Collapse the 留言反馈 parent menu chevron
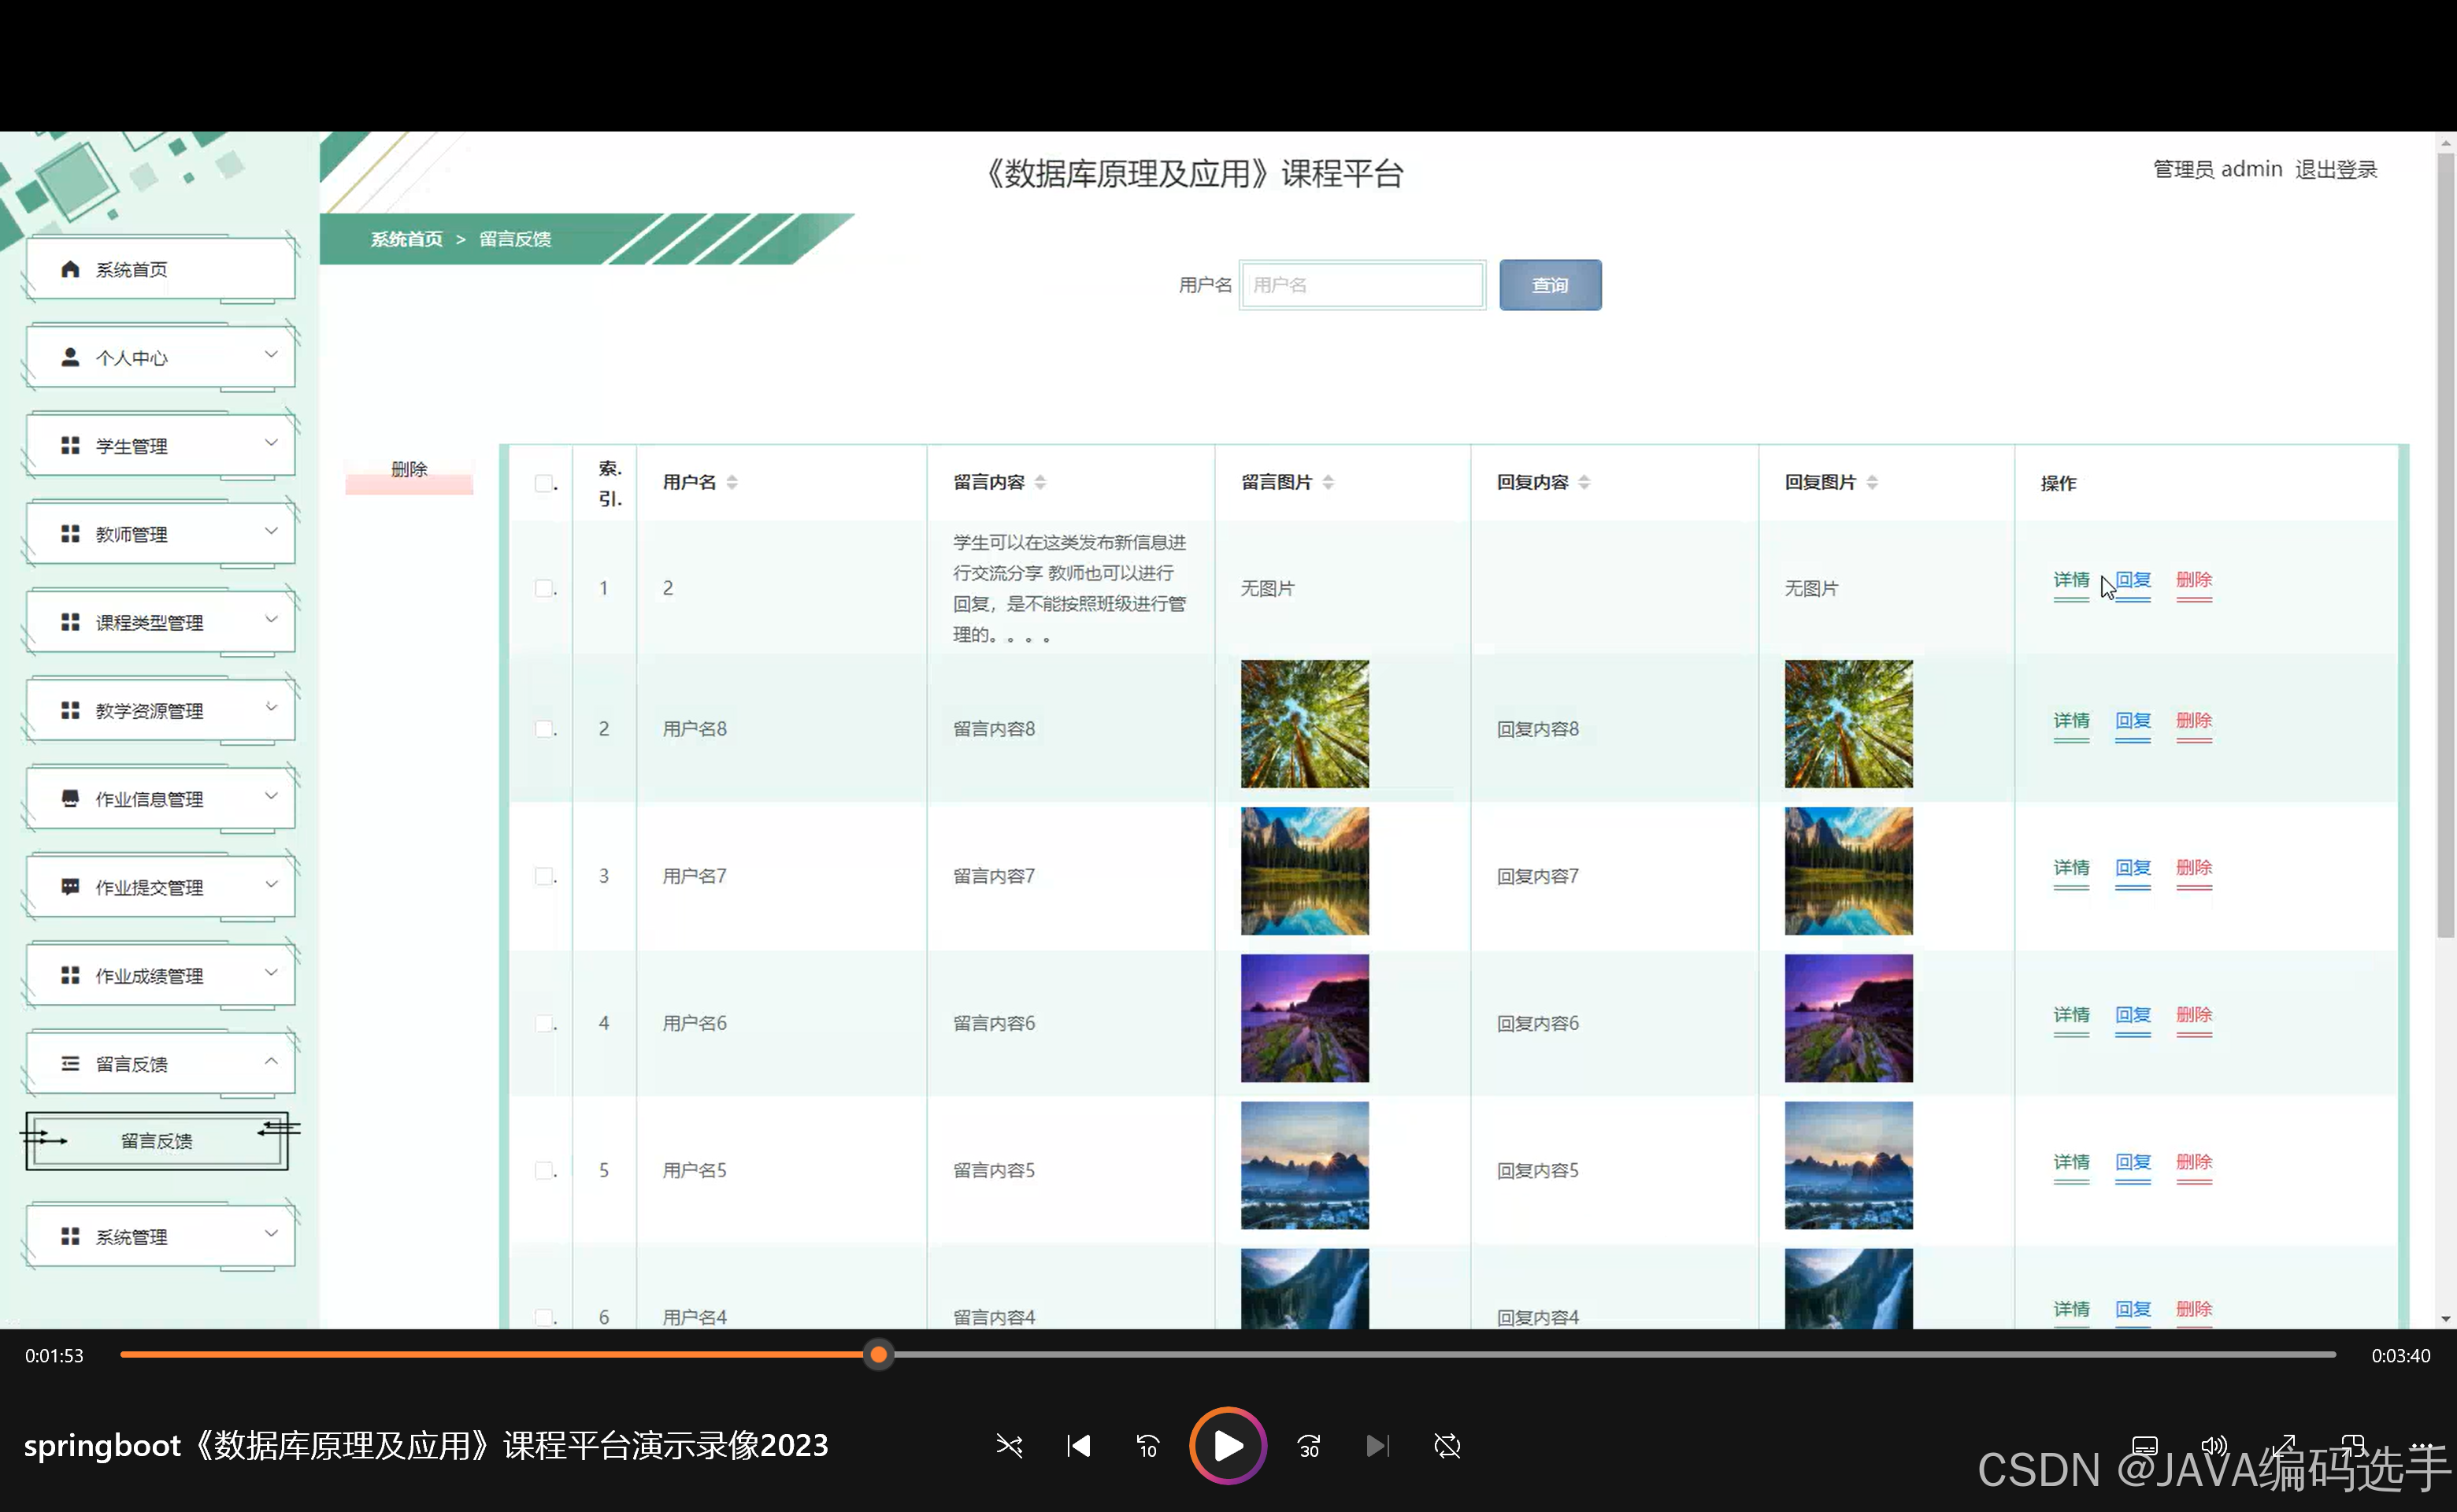This screenshot has width=2457, height=1512. click(x=271, y=1061)
